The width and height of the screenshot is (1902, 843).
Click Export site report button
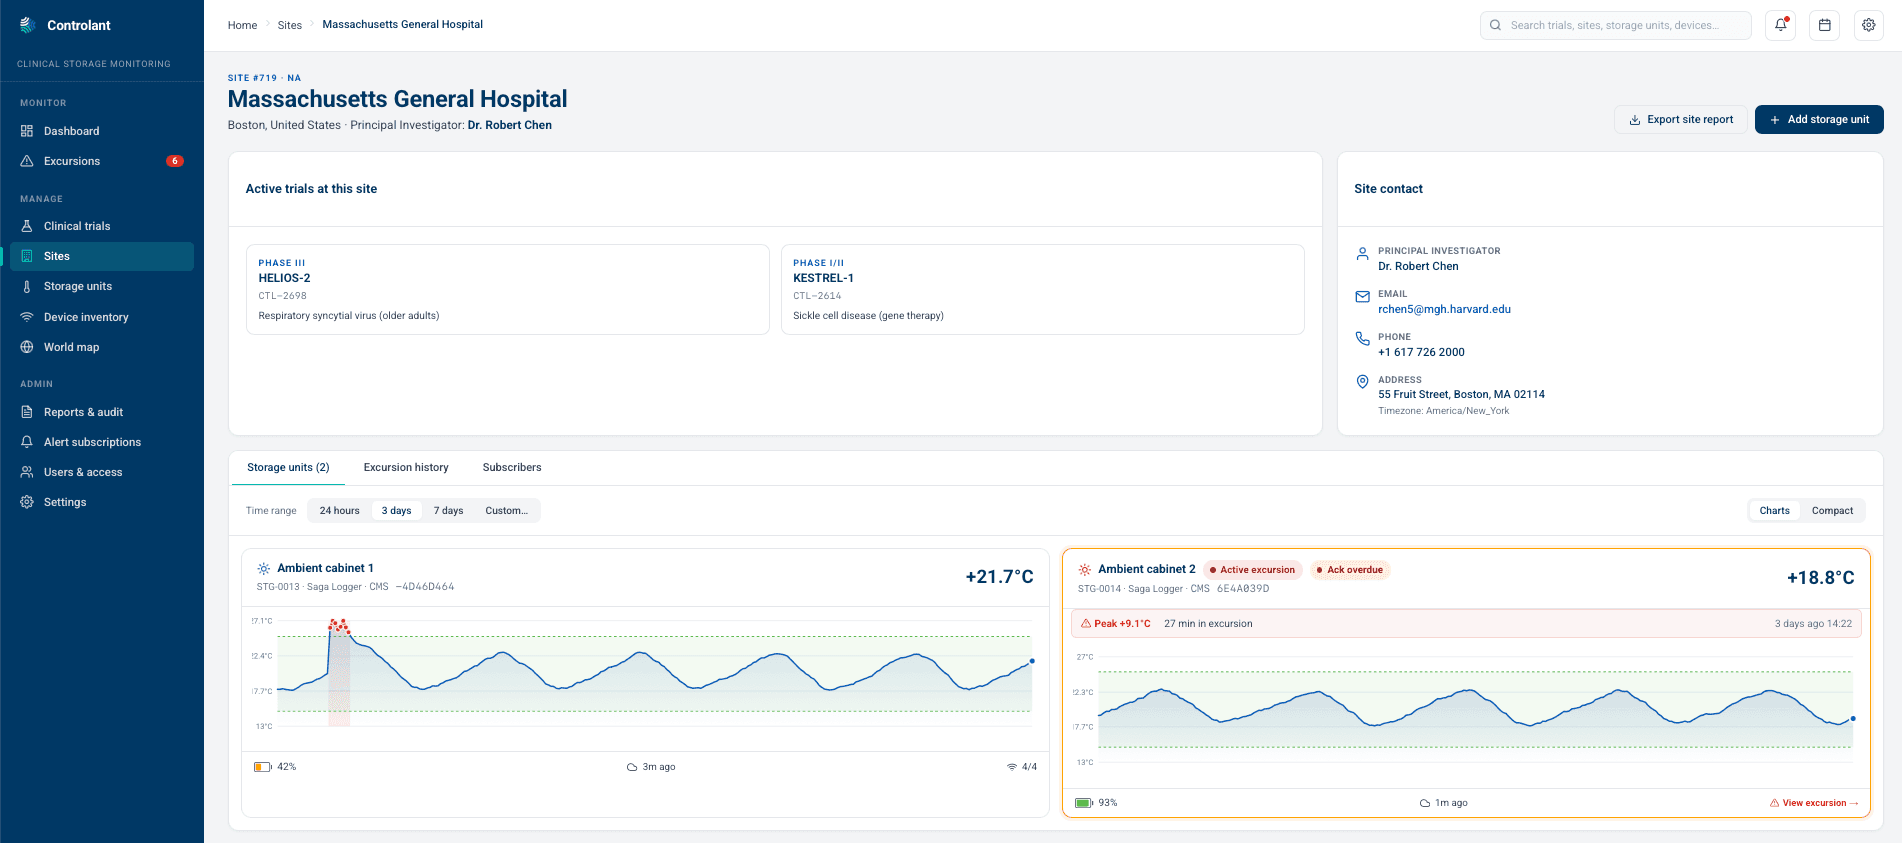(1681, 120)
